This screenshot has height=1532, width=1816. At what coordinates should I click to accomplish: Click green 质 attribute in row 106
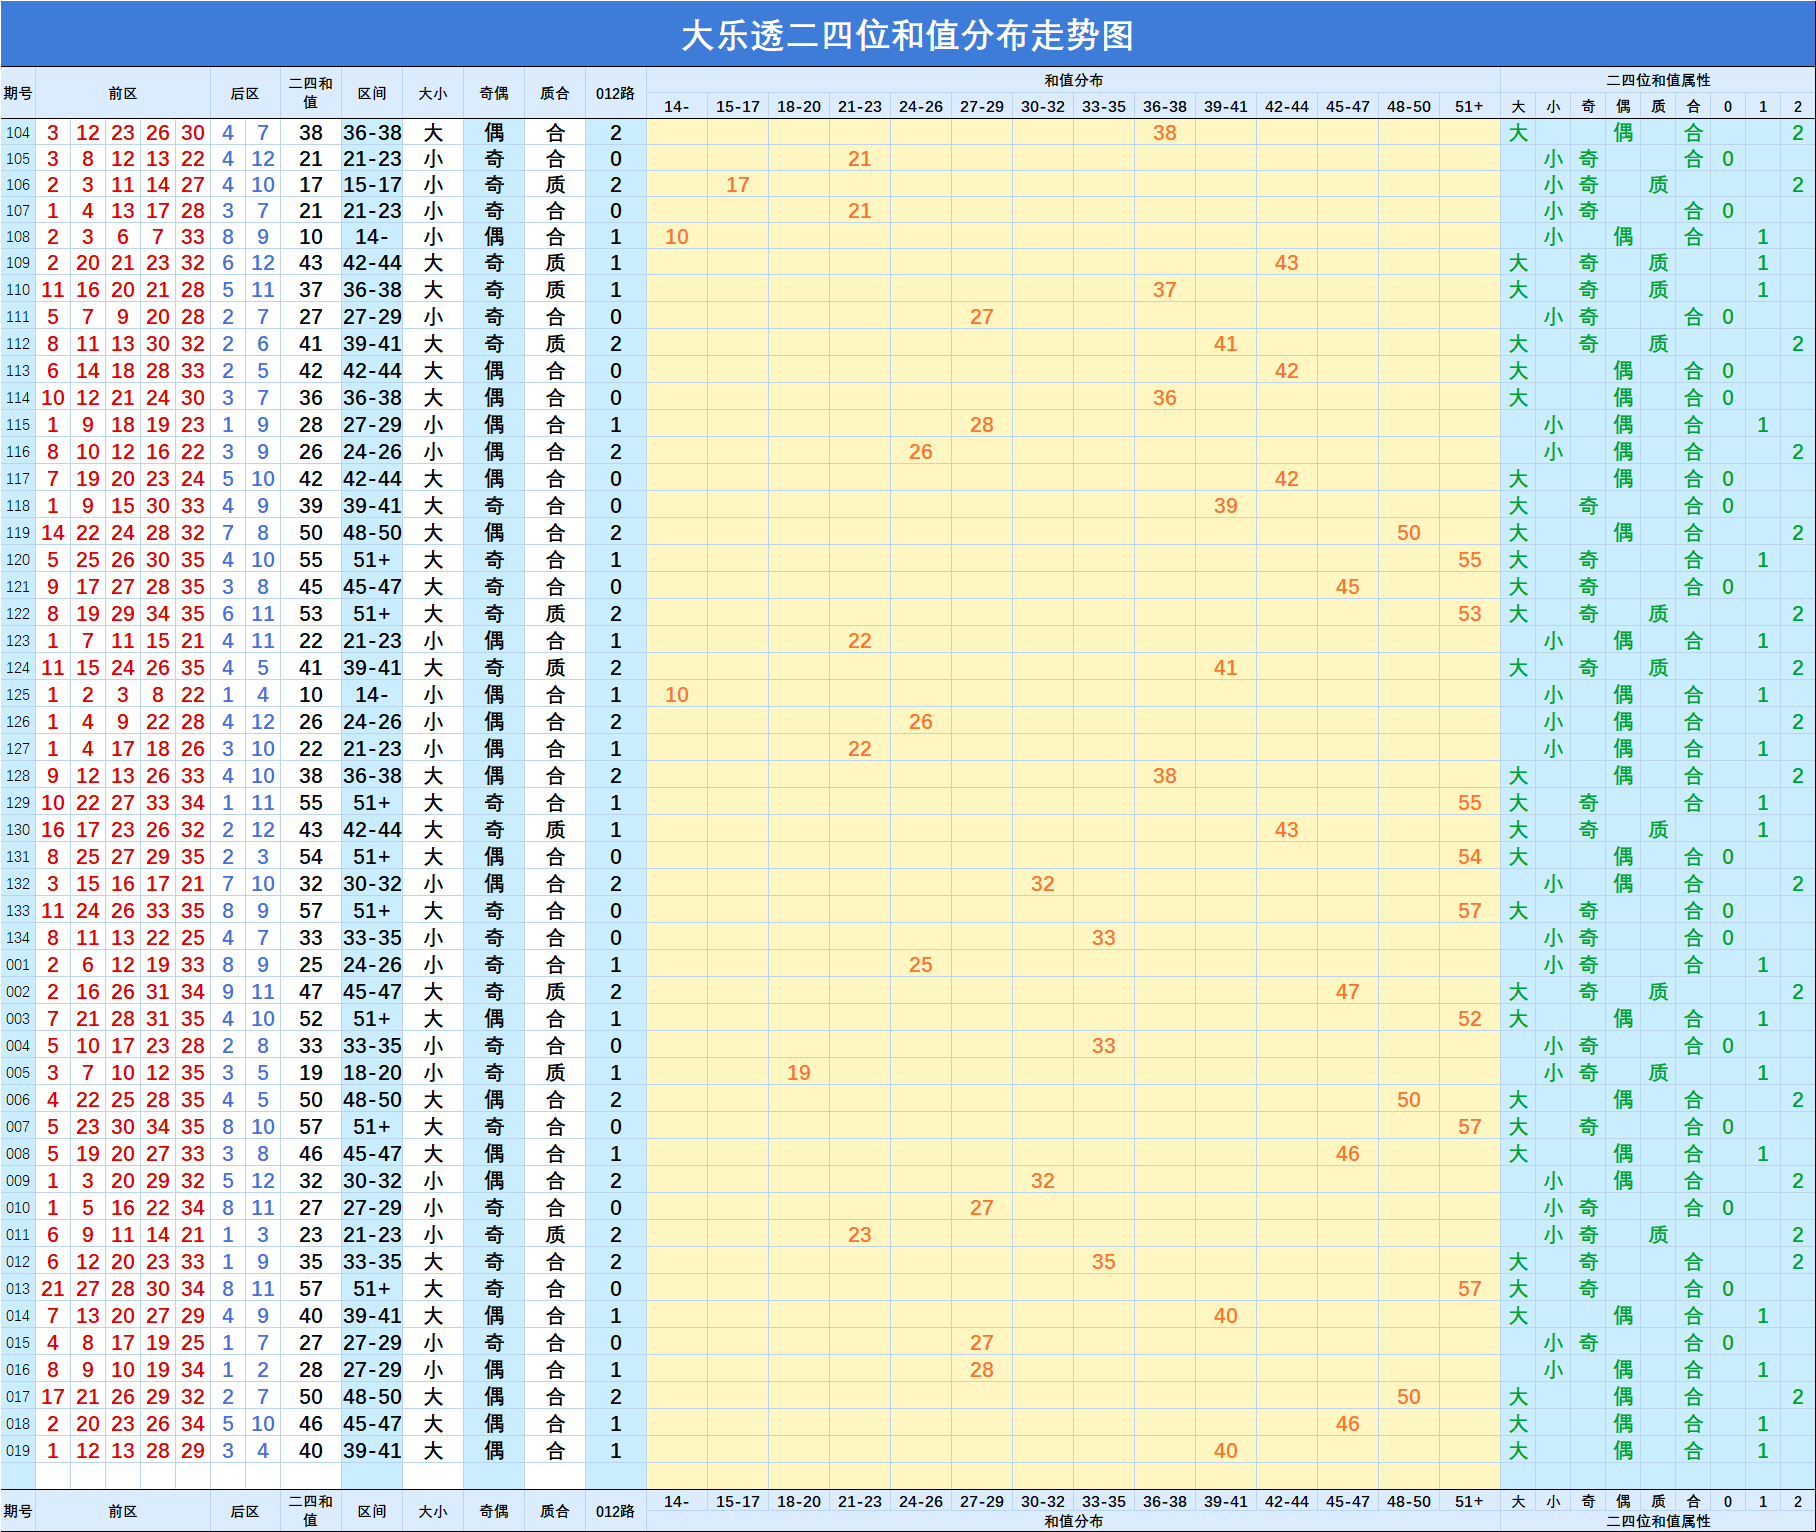[1658, 185]
